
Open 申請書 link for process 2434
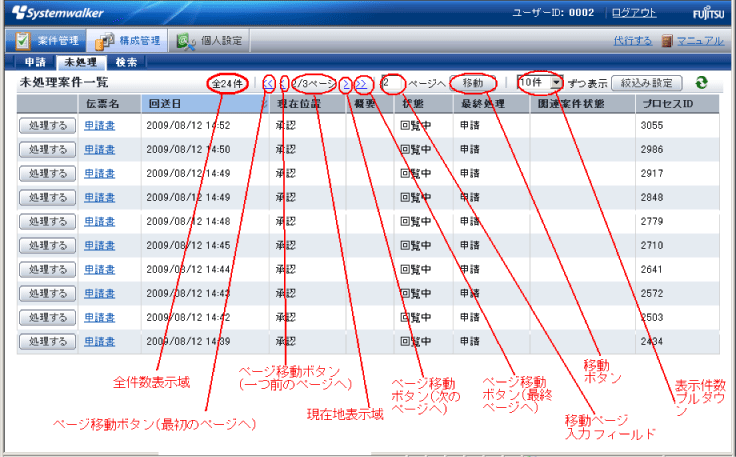(99, 341)
